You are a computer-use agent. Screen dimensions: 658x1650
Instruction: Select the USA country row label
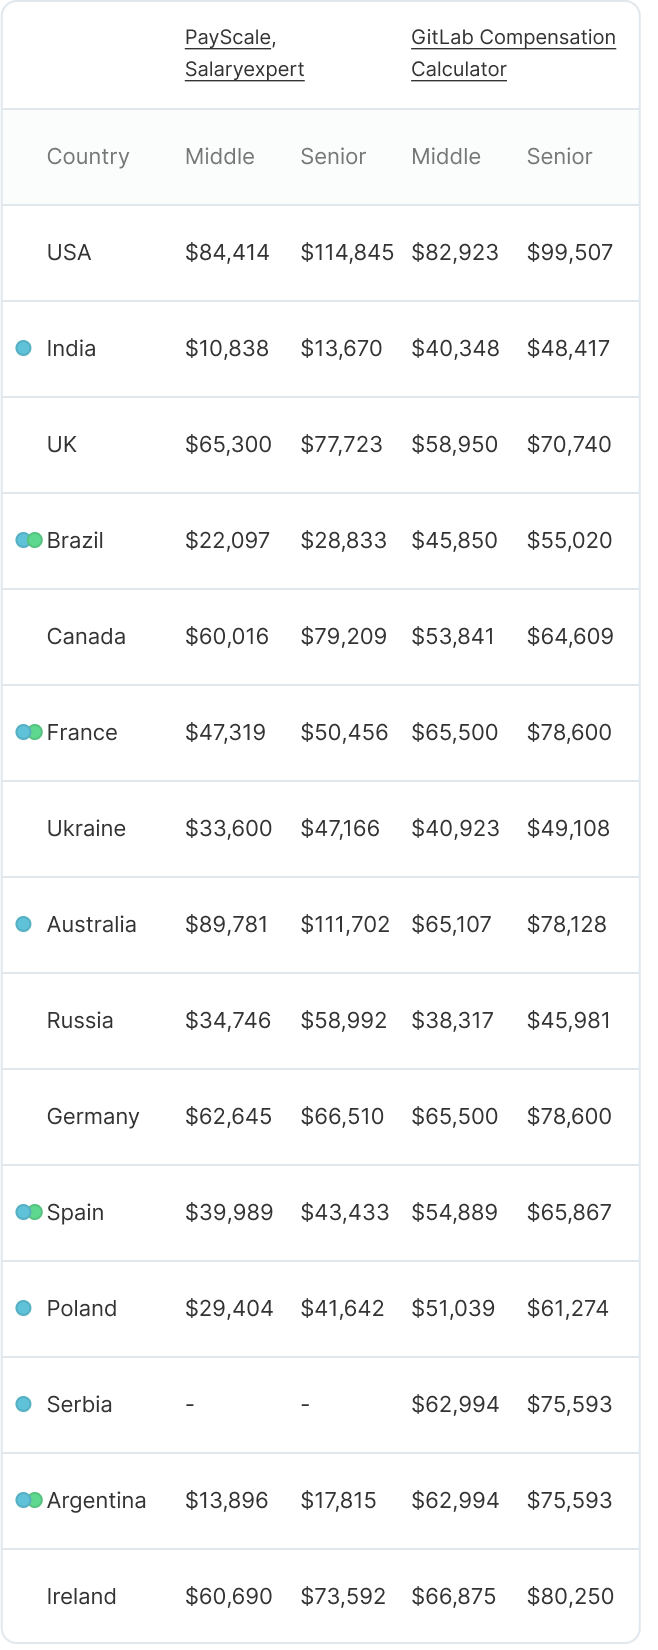[x=69, y=252]
